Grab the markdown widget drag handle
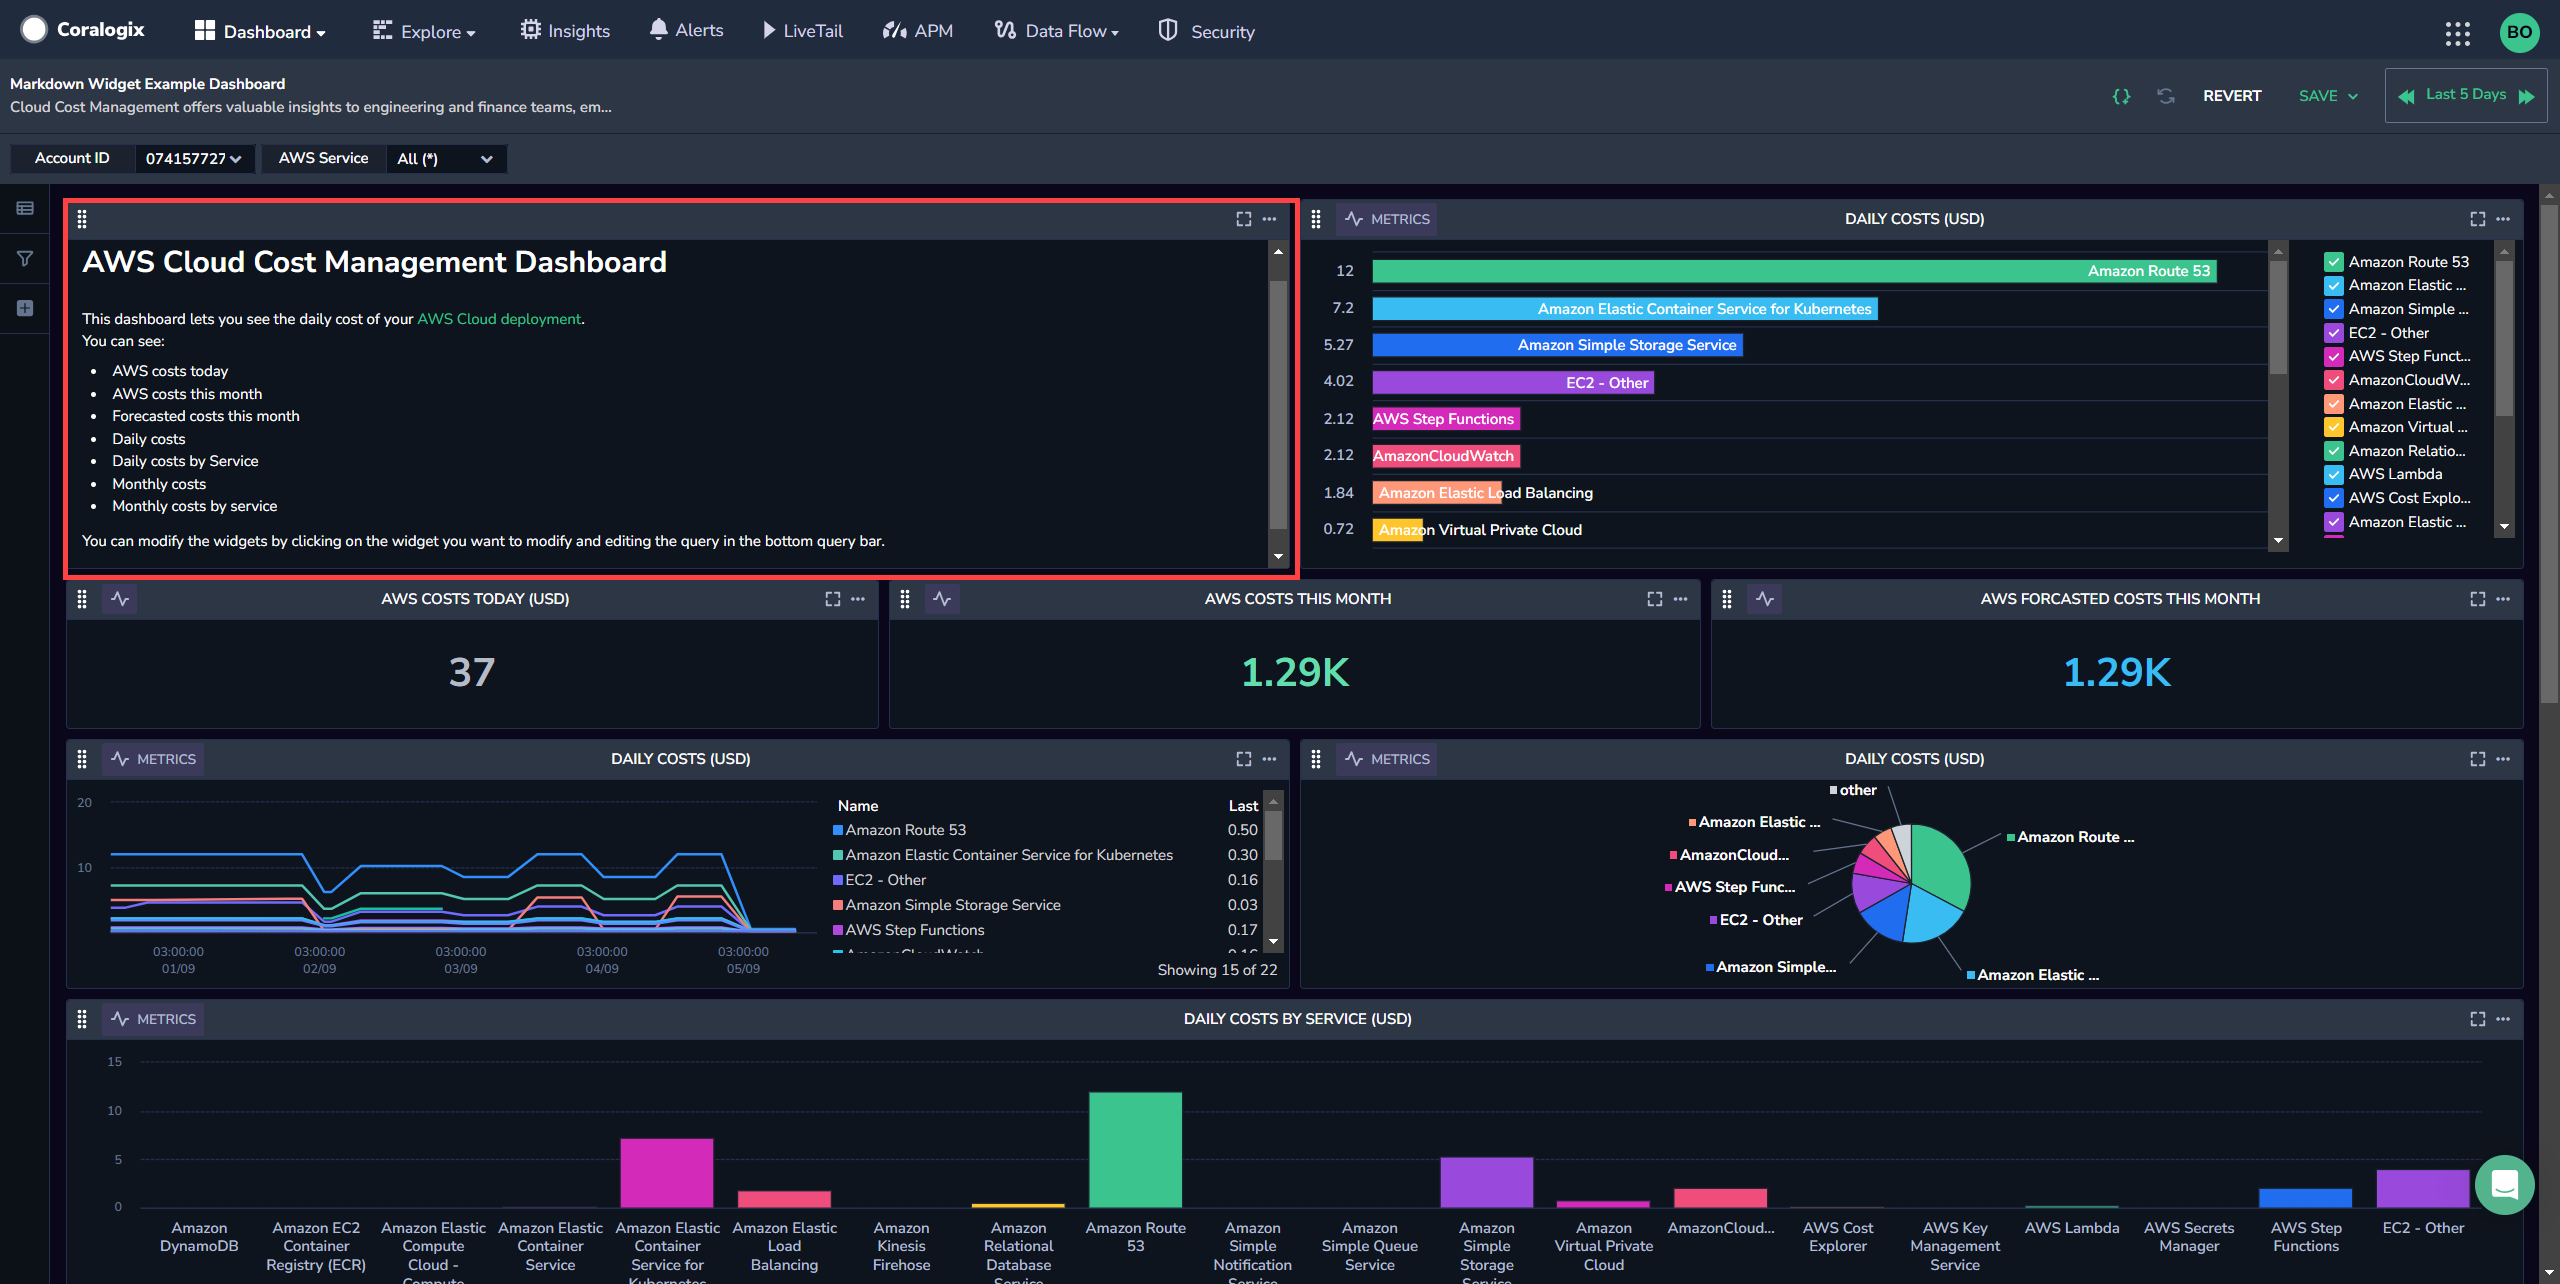This screenshot has width=2560, height=1284. tap(82, 219)
